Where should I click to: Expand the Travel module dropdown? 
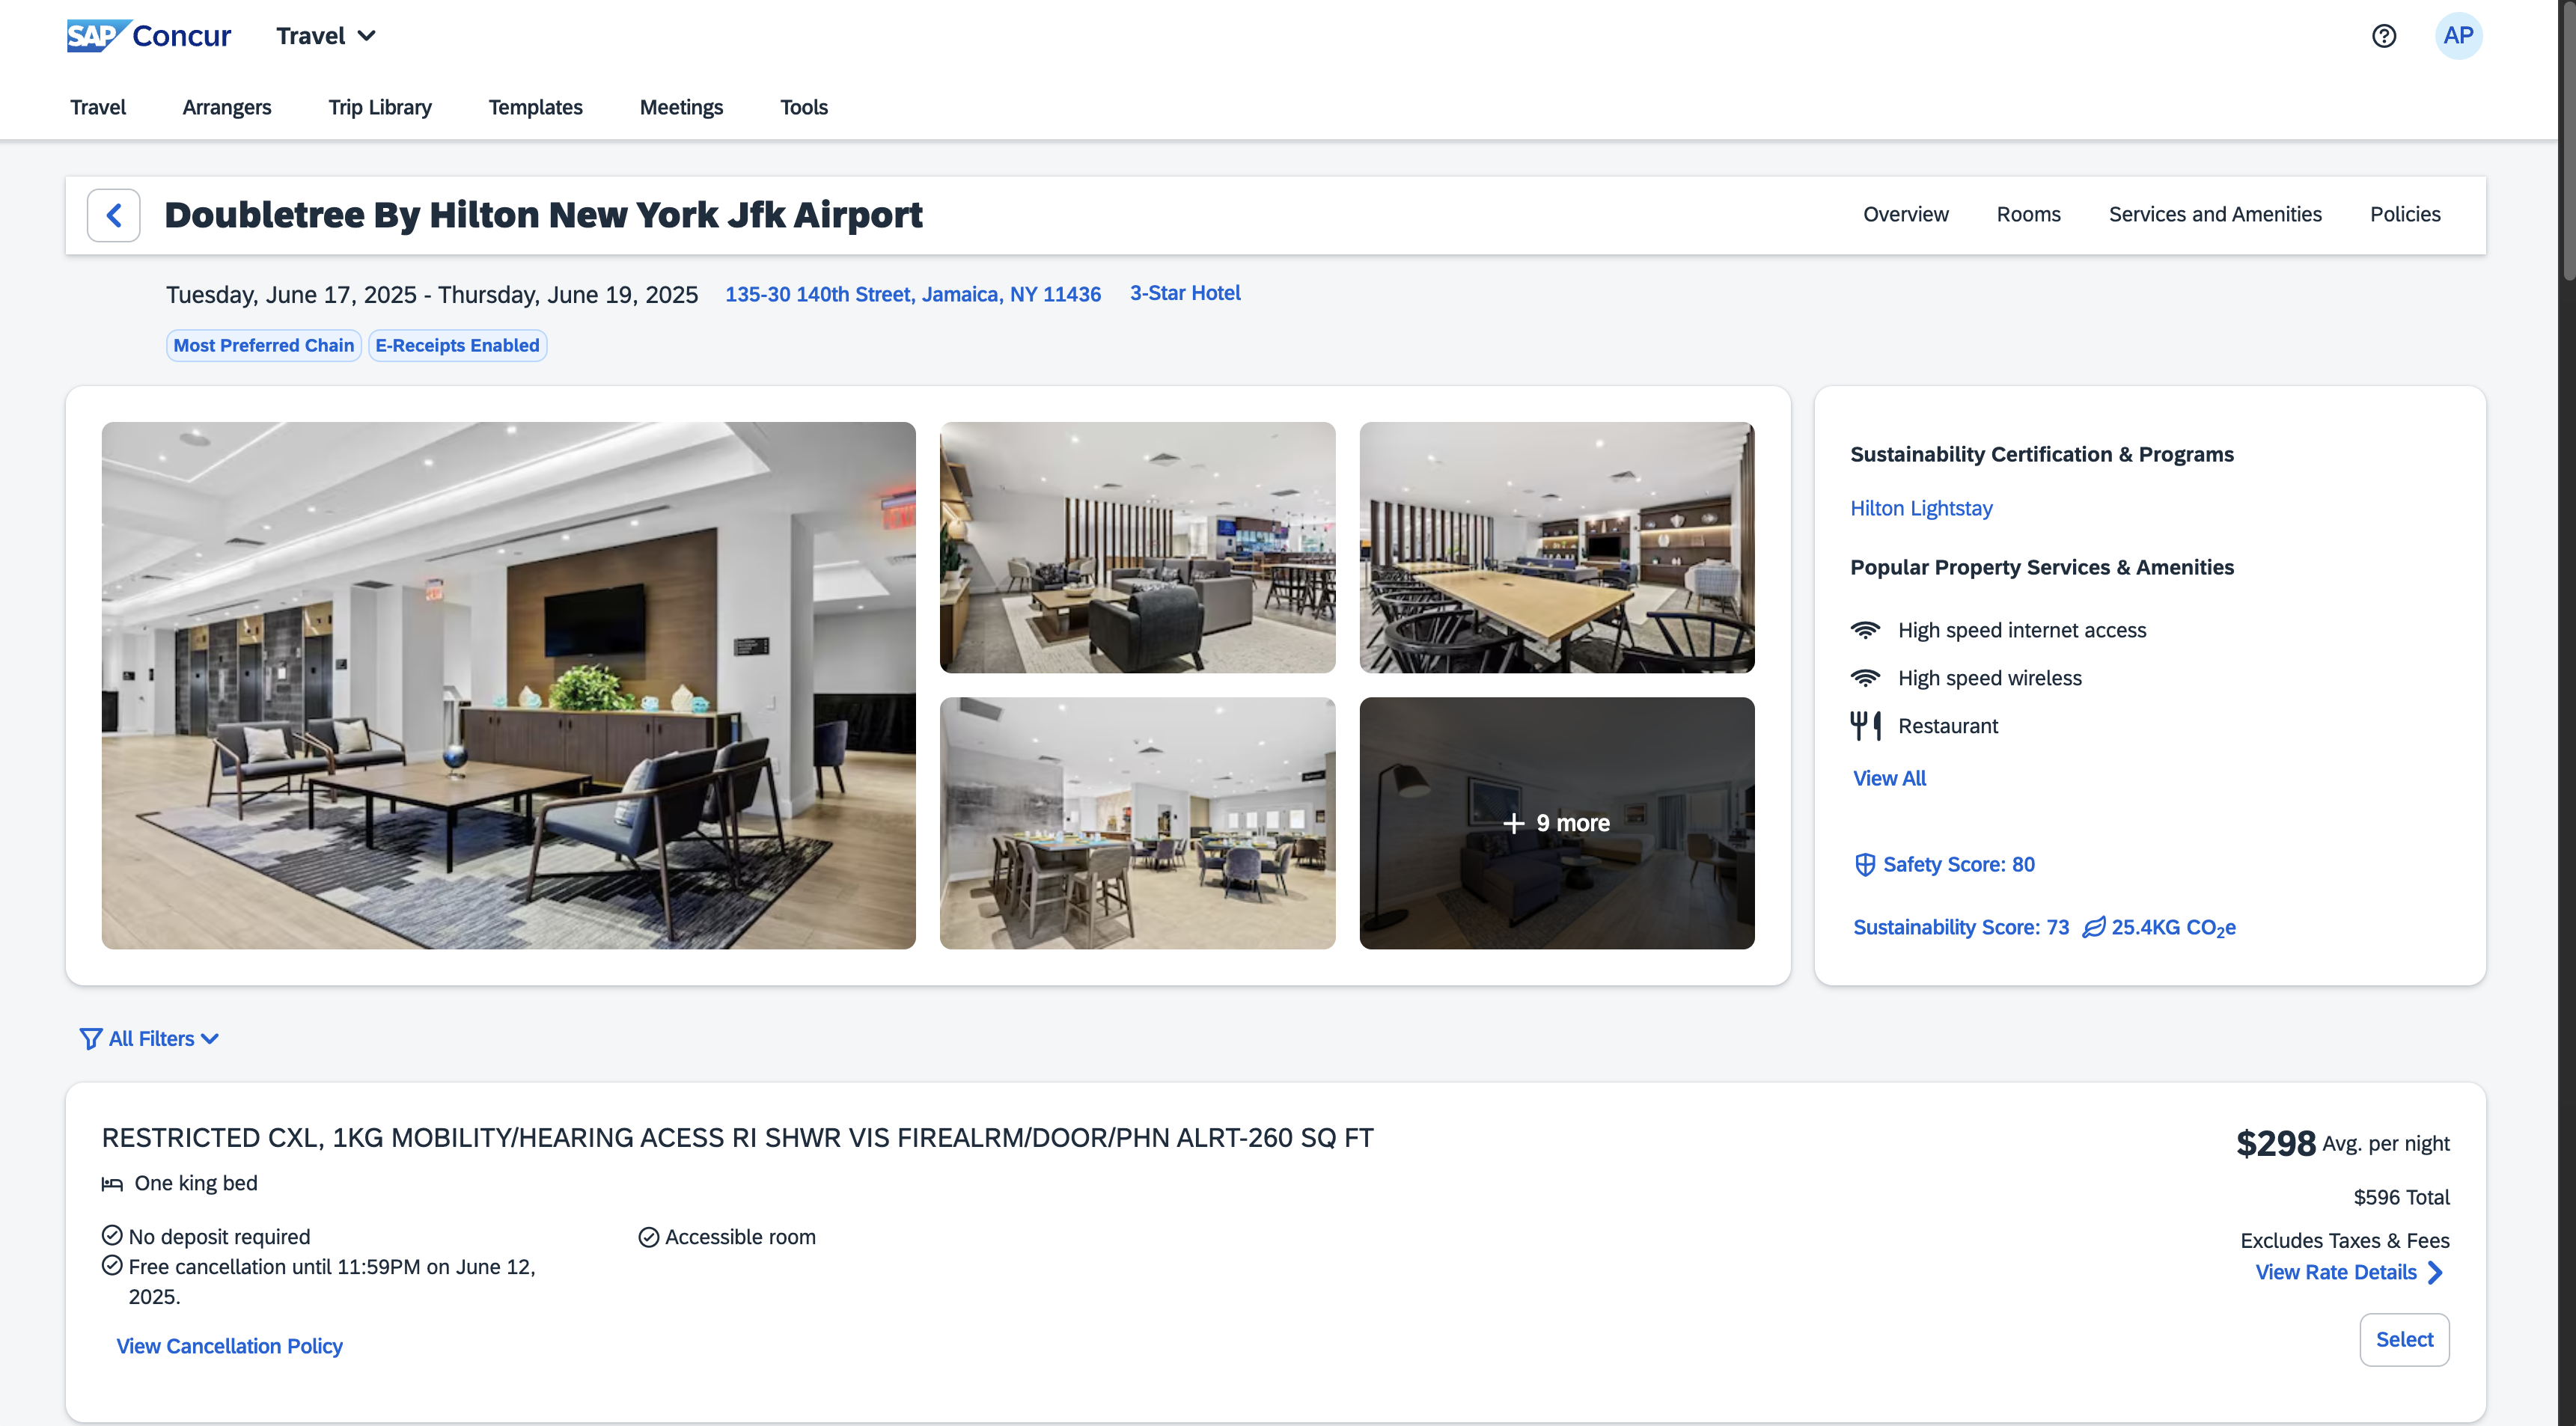(x=326, y=36)
